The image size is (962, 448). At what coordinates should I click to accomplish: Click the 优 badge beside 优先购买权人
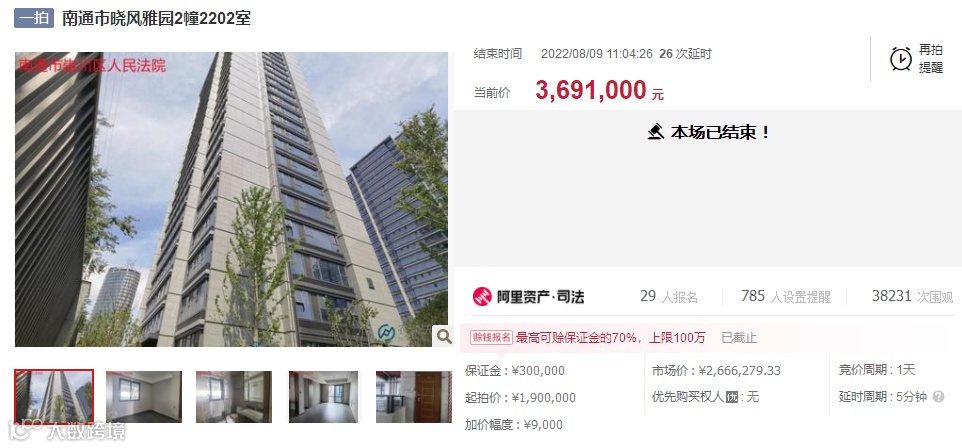[x=731, y=397]
